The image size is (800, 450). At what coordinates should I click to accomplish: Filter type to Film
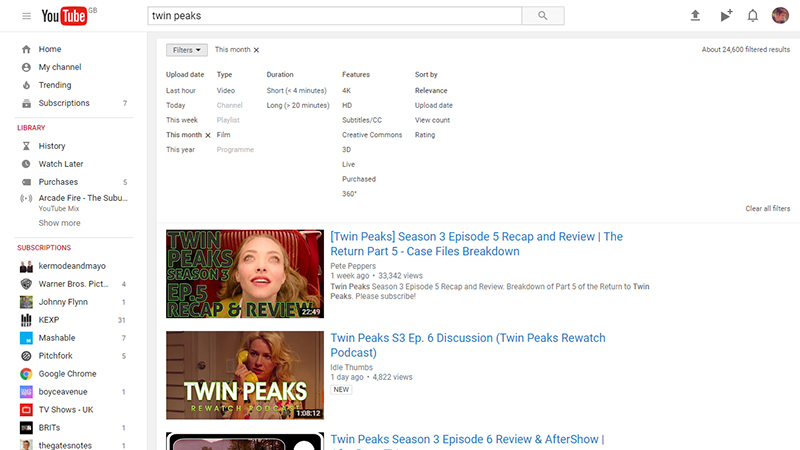tap(223, 135)
